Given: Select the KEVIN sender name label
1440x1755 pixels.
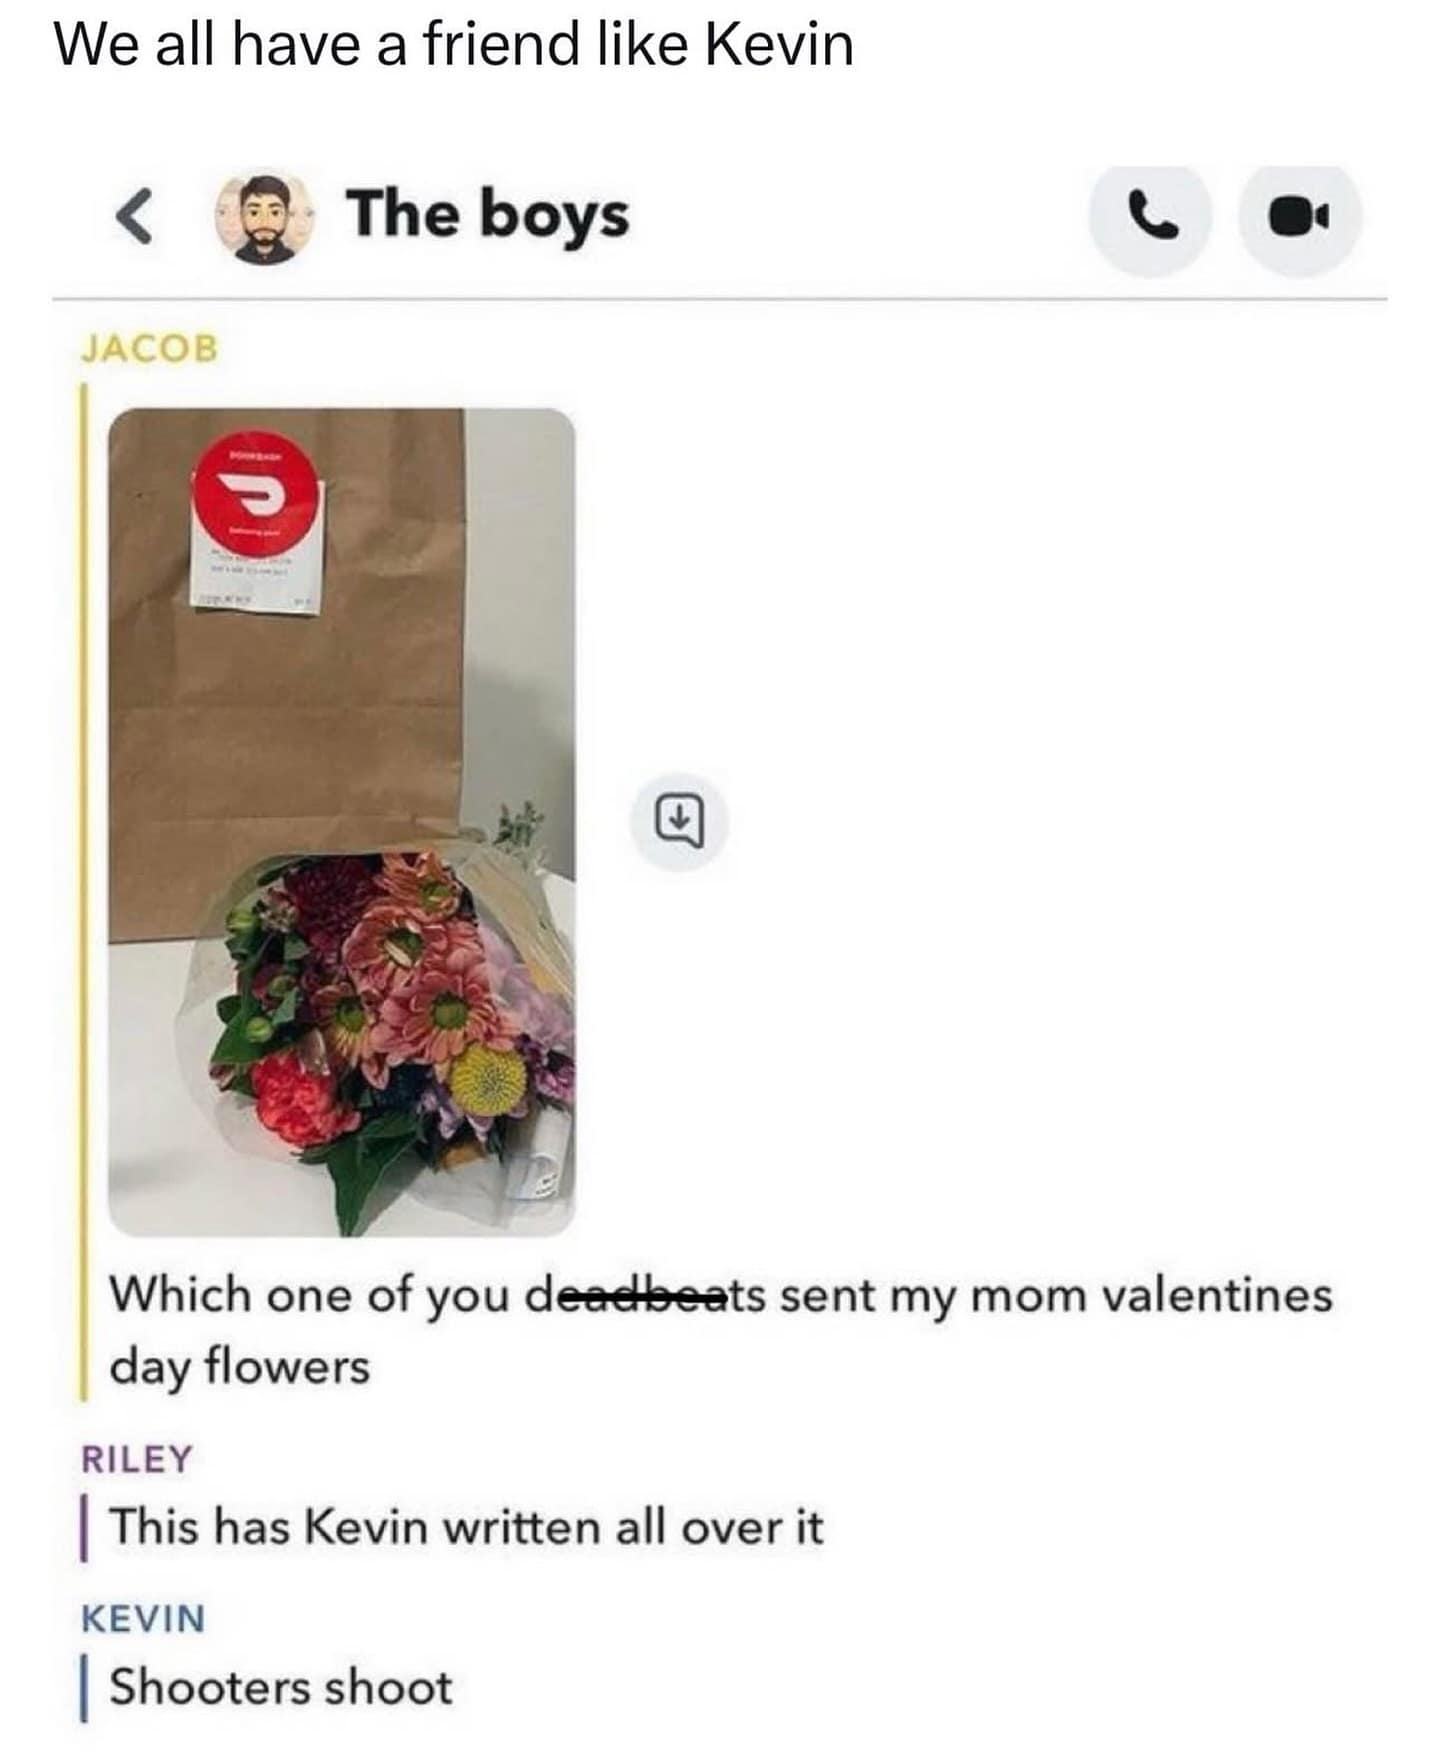Looking at the screenshot, I should tap(142, 1618).
